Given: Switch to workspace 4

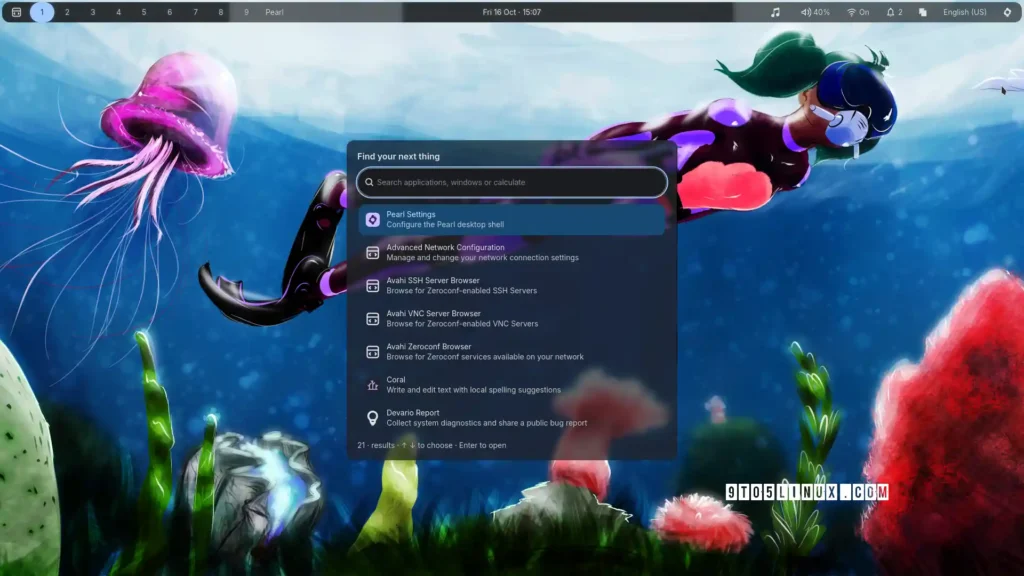Looking at the screenshot, I should (x=118, y=12).
